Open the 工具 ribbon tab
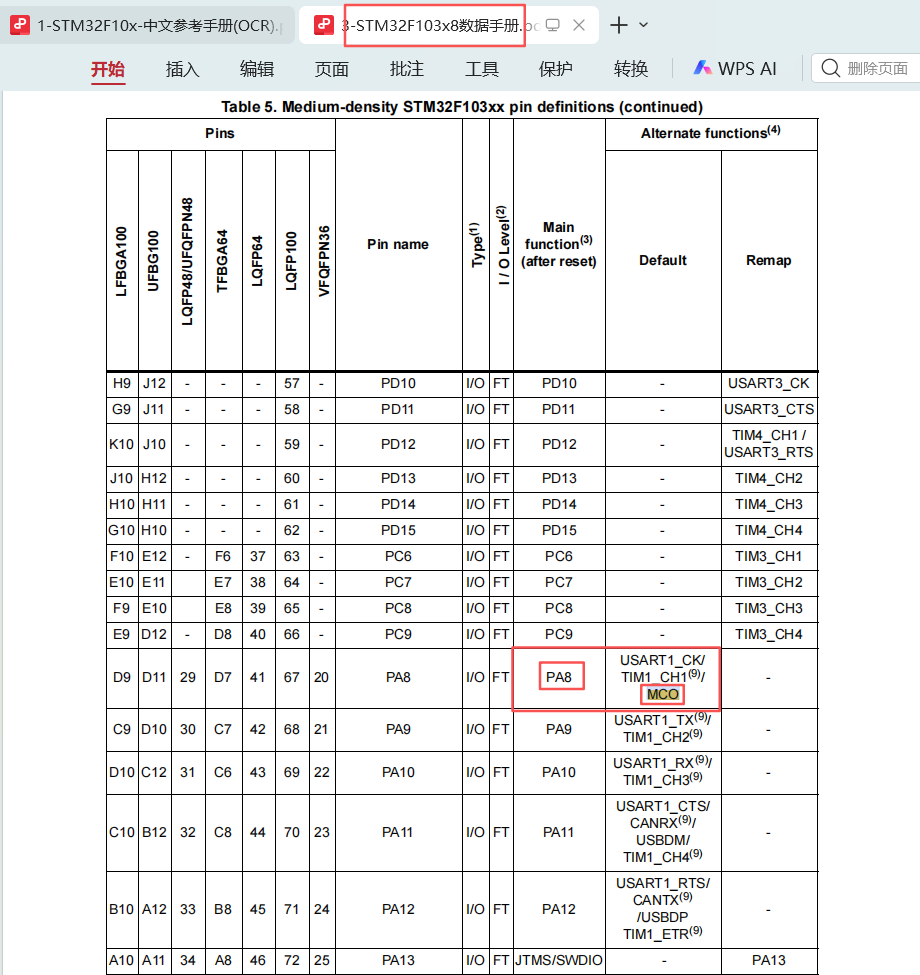The width and height of the screenshot is (920, 975). tap(482, 69)
